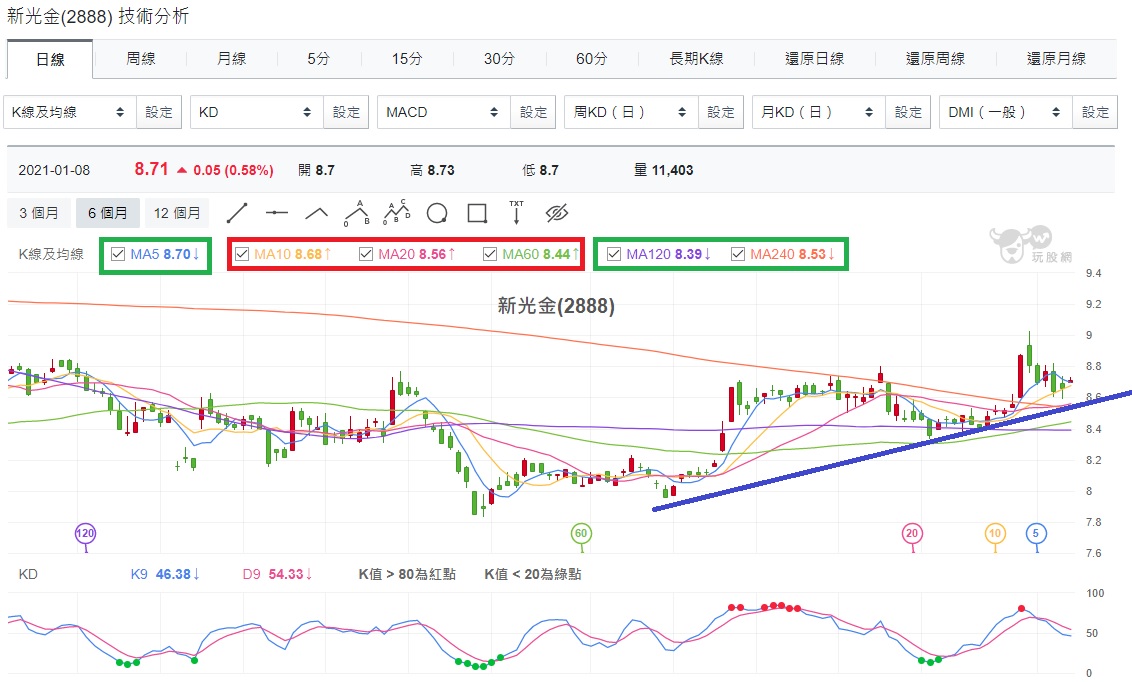This screenshot has height=682, width=1132.
Task: Click the 120 moving average marker
Action: tap(85, 534)
